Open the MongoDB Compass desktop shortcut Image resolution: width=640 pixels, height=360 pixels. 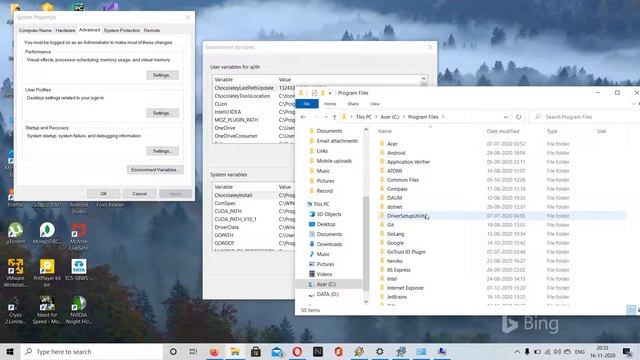[x=47, y=234]
